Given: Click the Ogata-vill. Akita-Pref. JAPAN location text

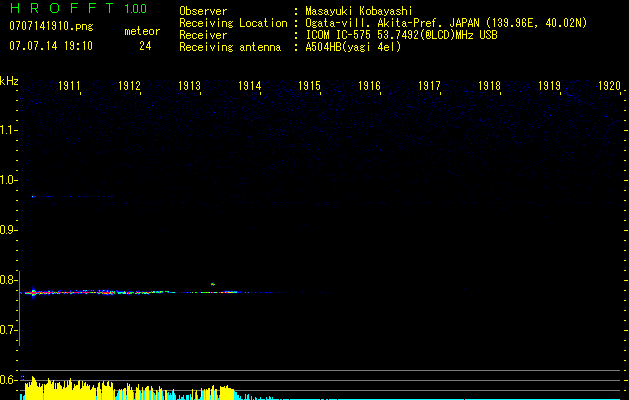Looking at the screenshot, I should pyautogui.click(x=446, y=23).
